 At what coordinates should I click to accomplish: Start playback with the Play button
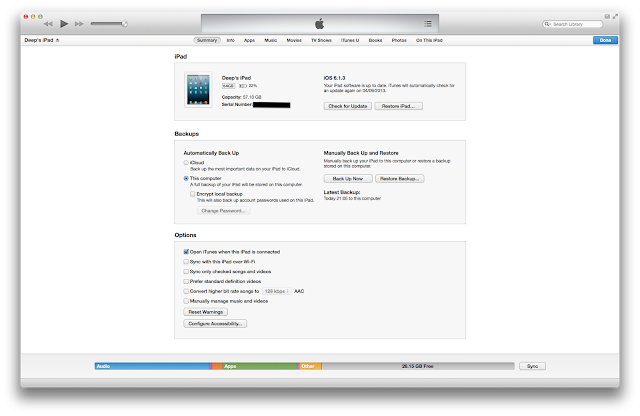[x=64, y=24]
